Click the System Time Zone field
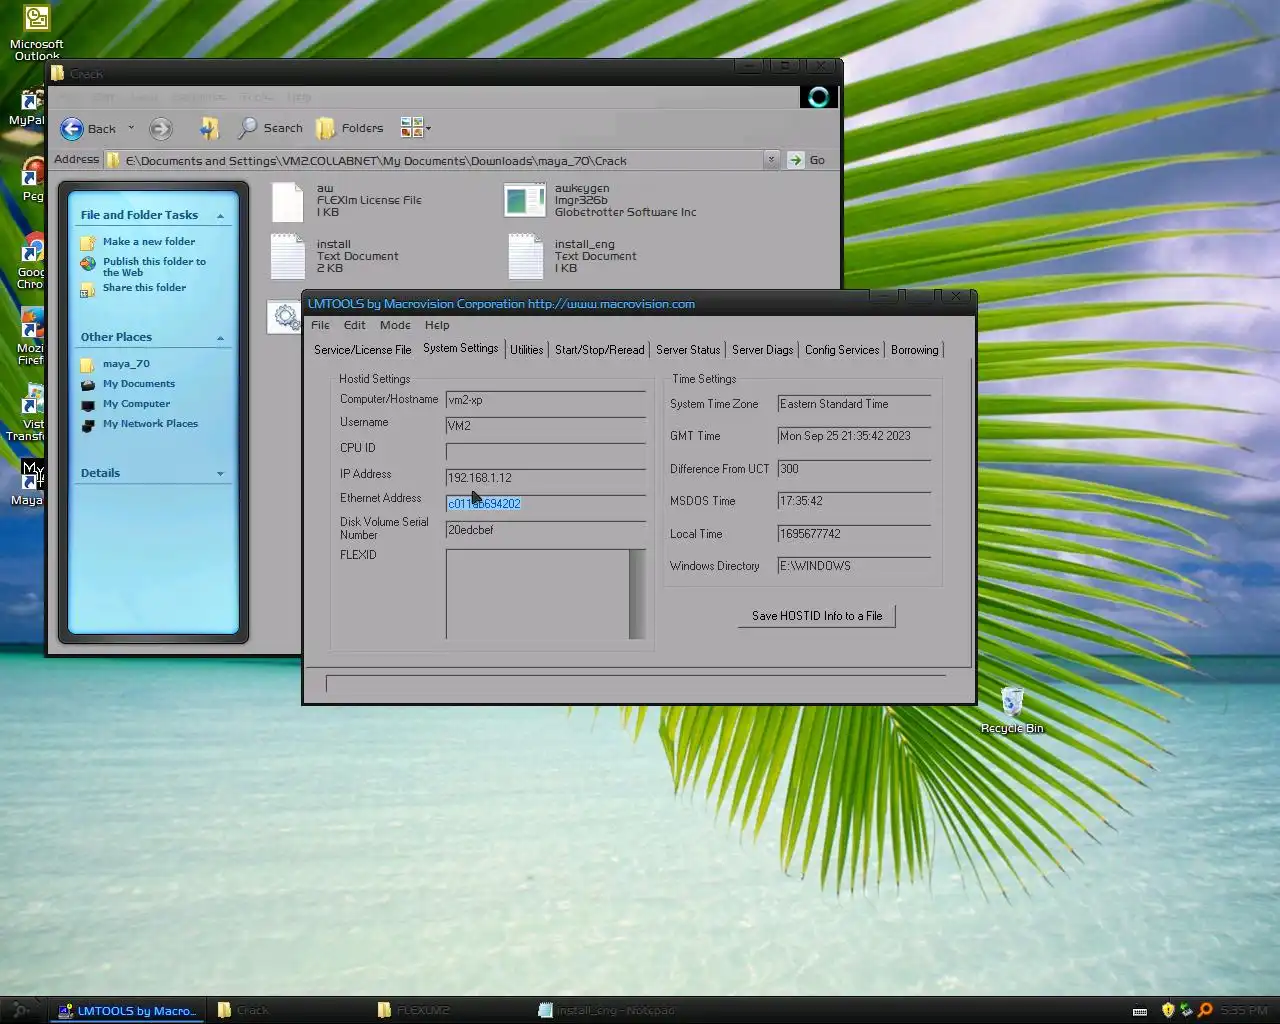 [x=855, y=404]
